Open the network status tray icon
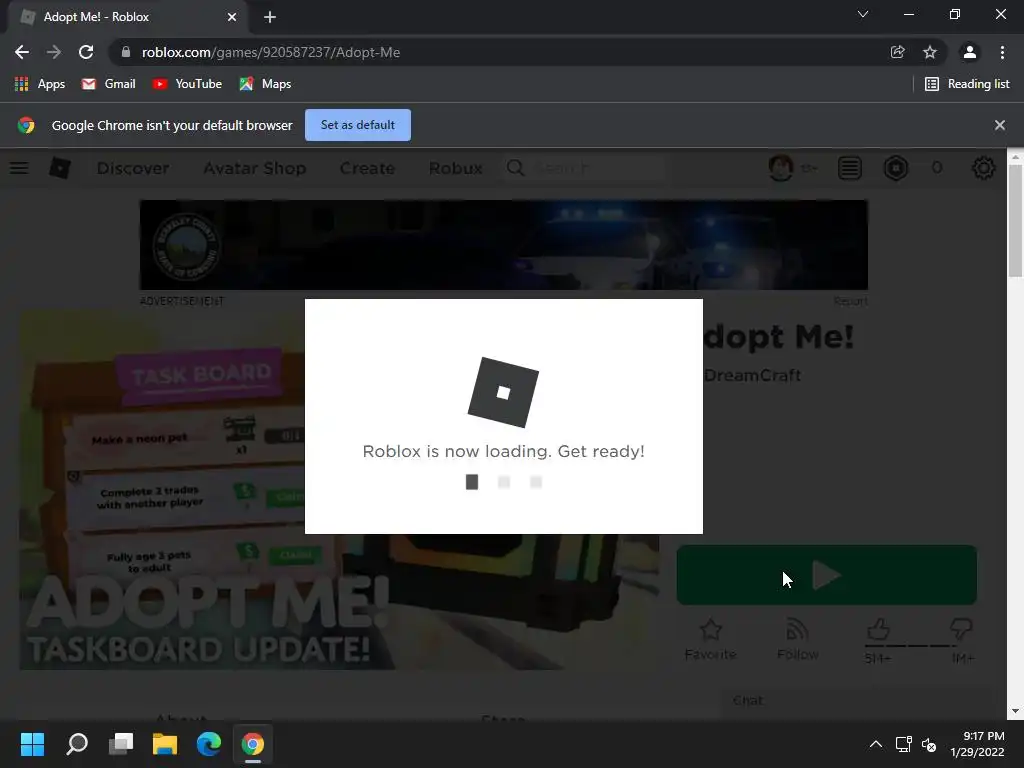 (x=904, y=744)
